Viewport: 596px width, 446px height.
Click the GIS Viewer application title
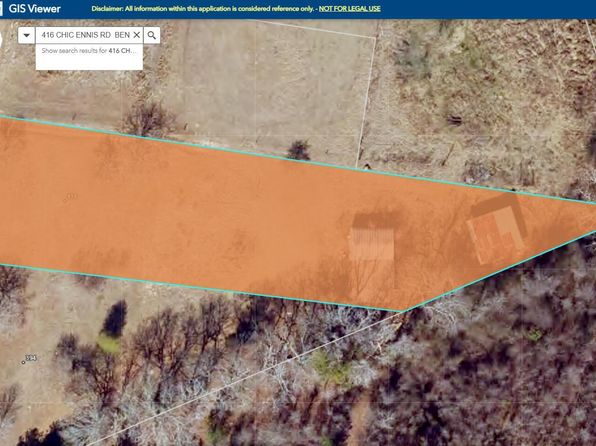[35, 9]
